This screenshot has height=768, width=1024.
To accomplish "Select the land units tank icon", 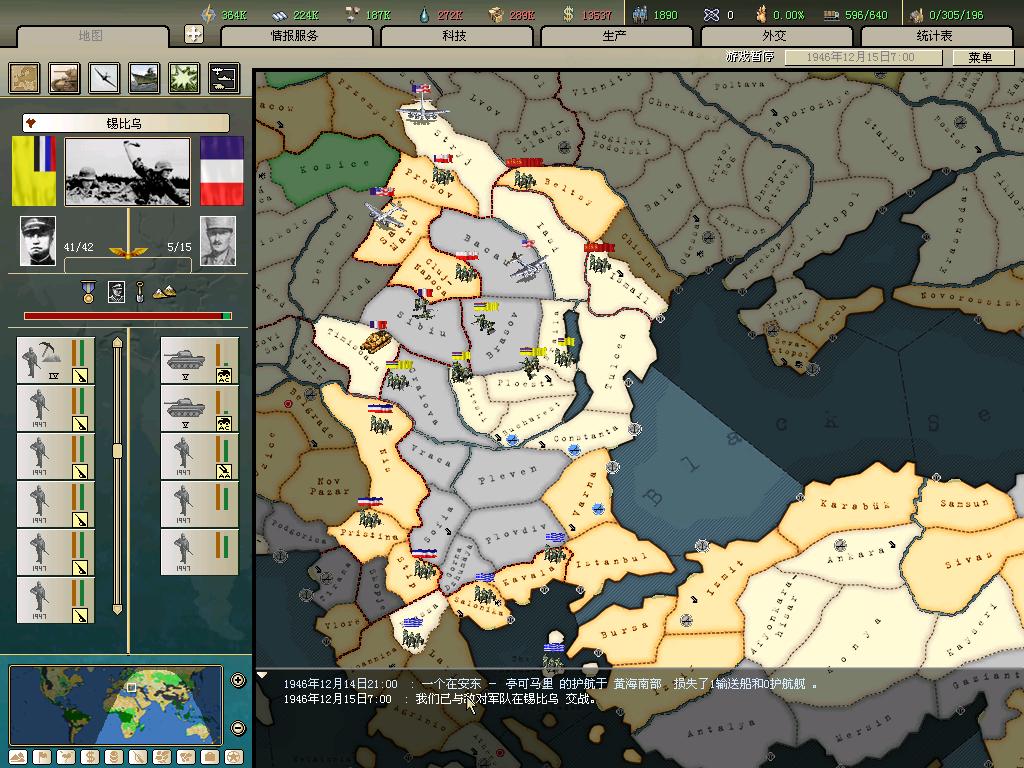I will [x=65, y=78].
